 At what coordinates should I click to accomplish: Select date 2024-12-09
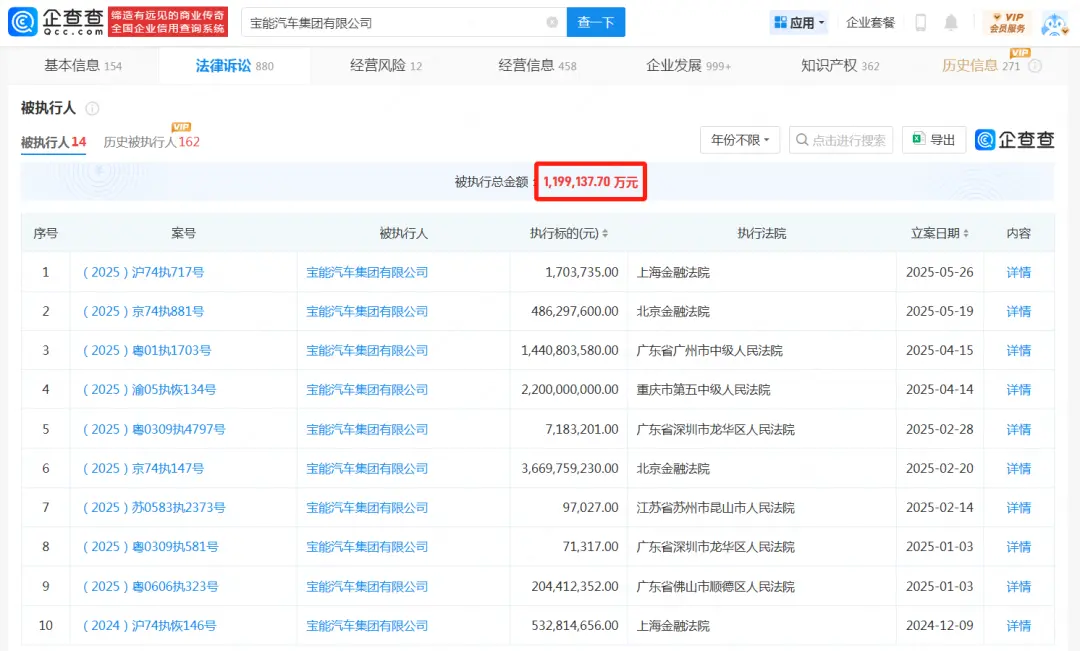pos(939,626)
